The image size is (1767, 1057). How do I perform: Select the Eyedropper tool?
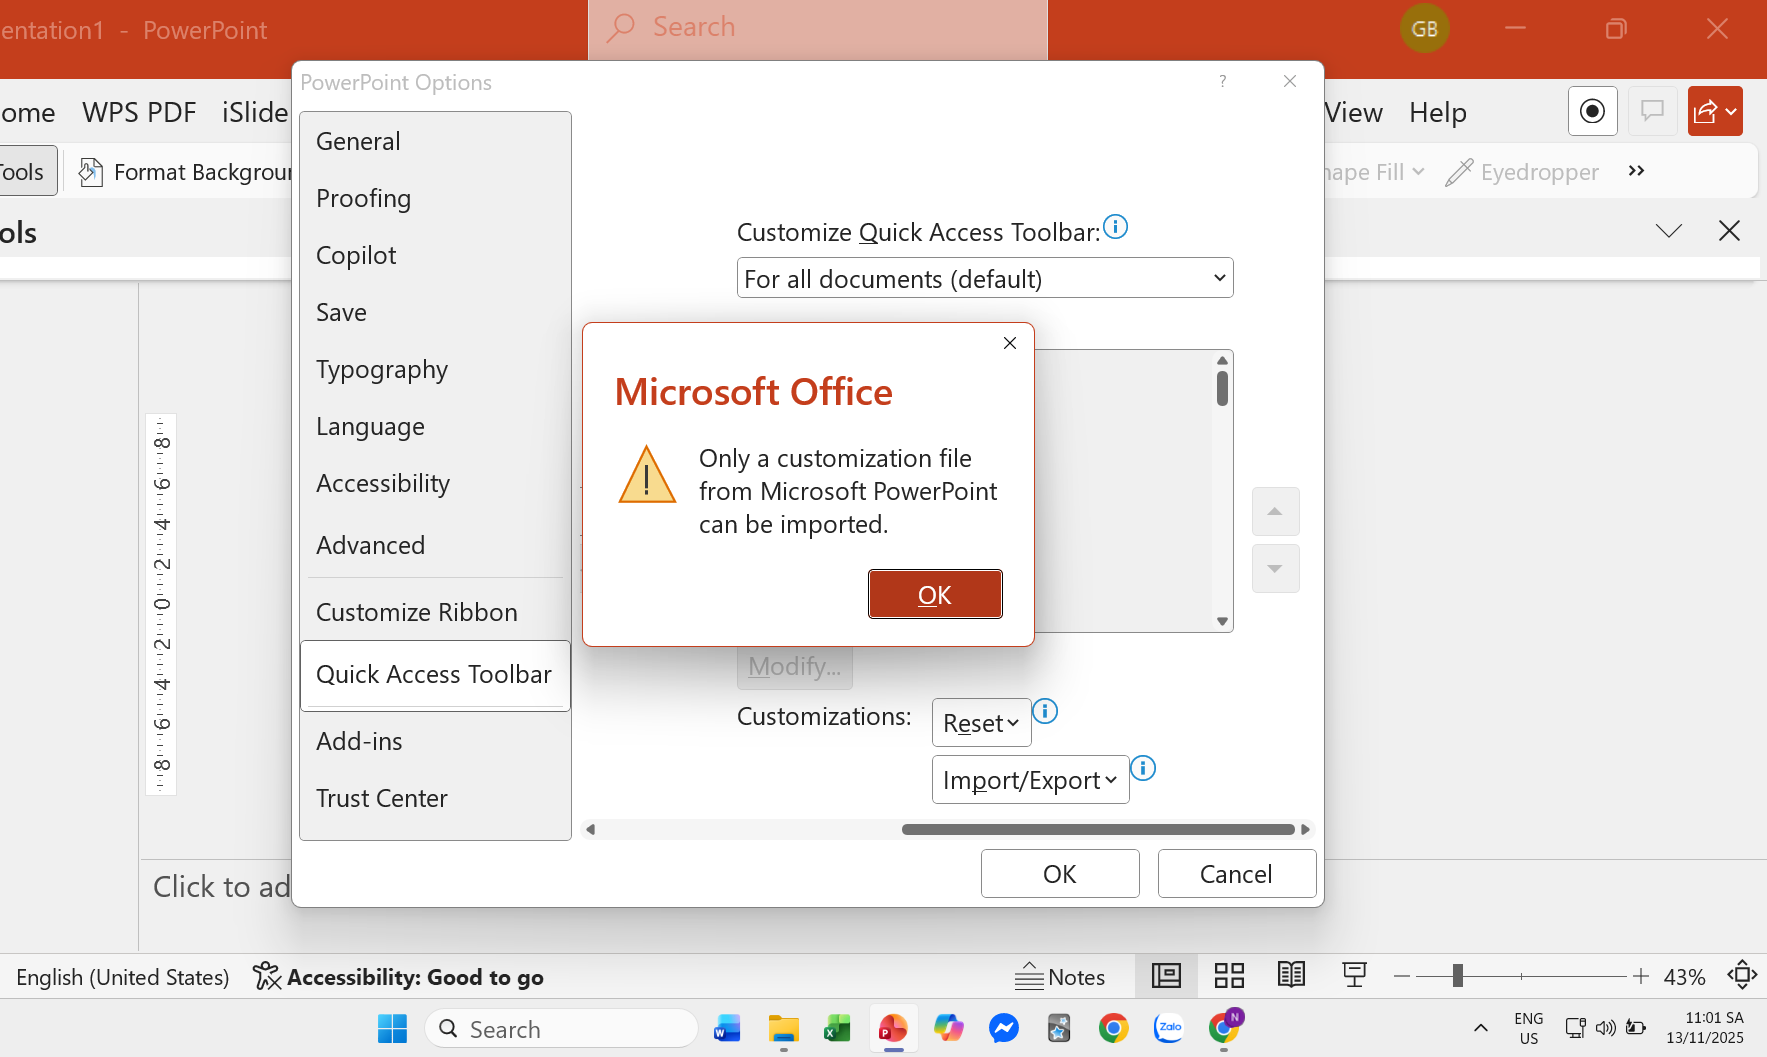(1522, 172)
